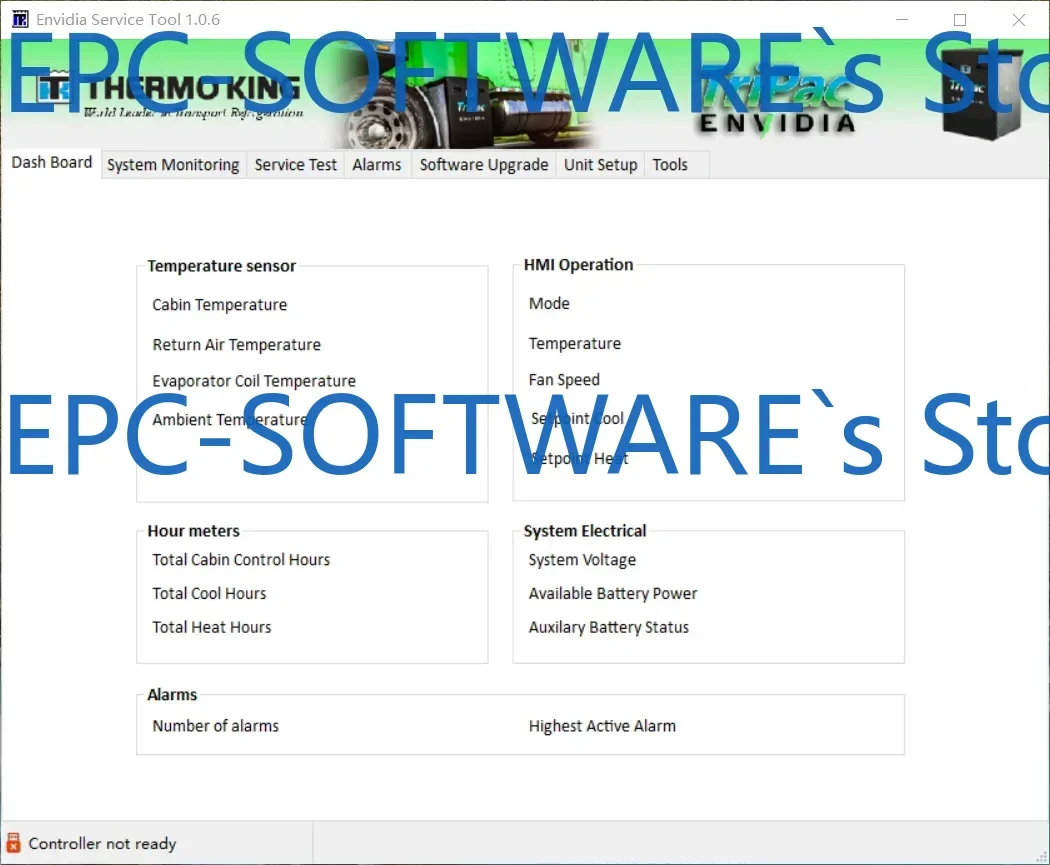Open the Tools tab
1050x865 pixels.
tap(670, 164)
